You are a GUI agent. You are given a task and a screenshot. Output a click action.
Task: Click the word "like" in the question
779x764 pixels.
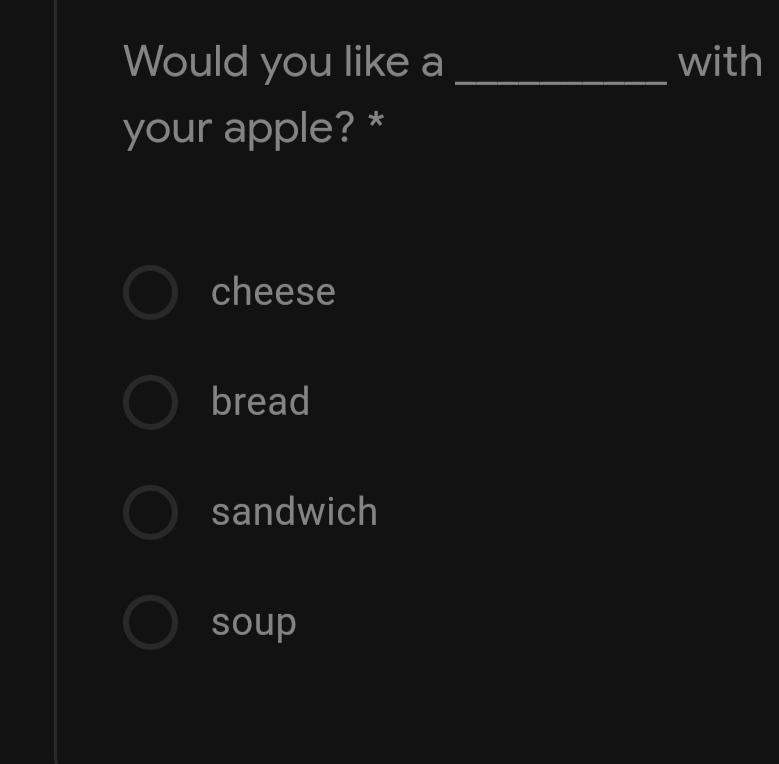point(377,62)
